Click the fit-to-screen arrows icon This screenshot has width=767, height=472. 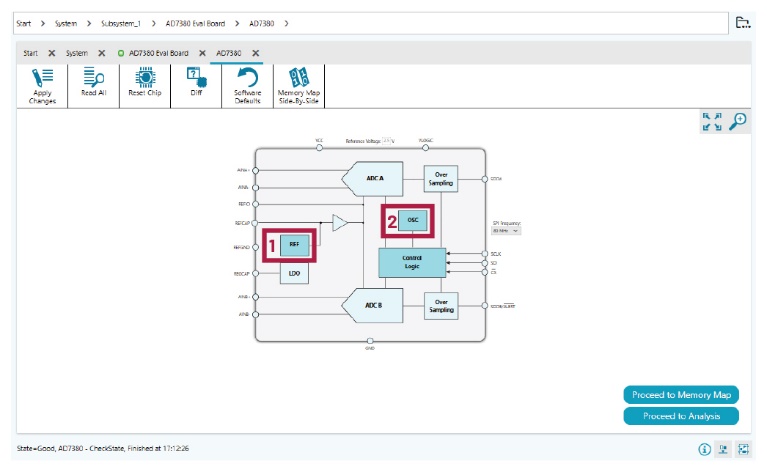point(712,122)
